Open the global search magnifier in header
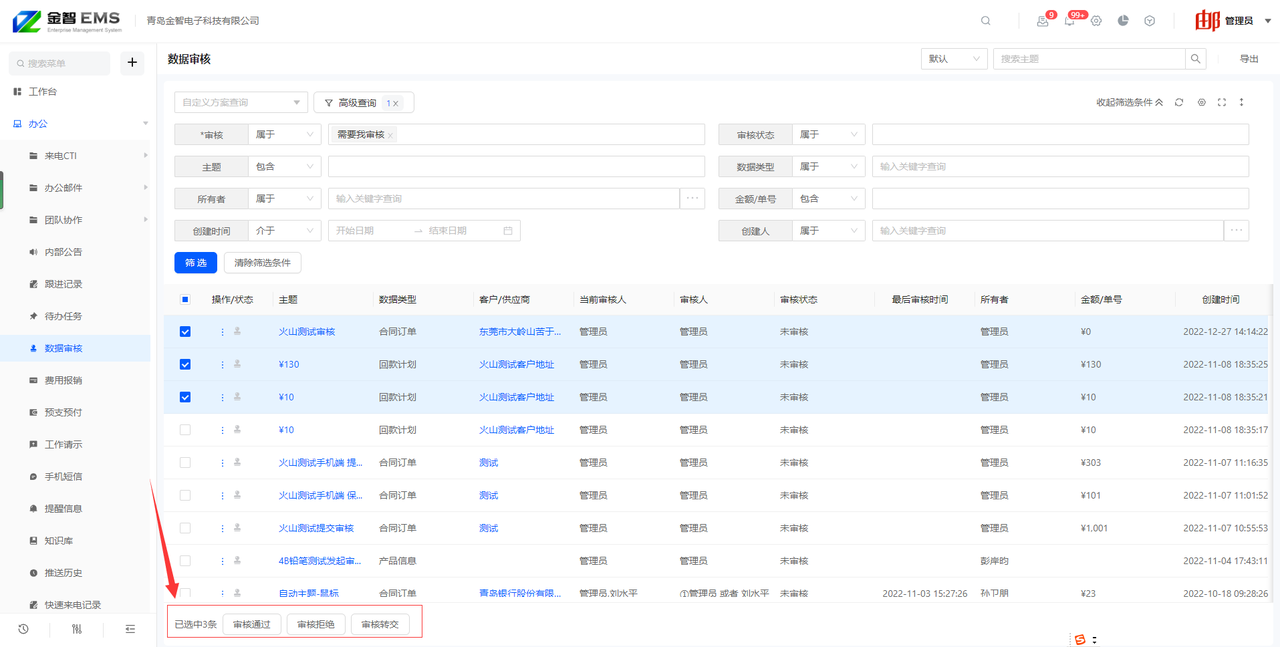Viewport: 1280px width, 647px height. tap(986, 21)
